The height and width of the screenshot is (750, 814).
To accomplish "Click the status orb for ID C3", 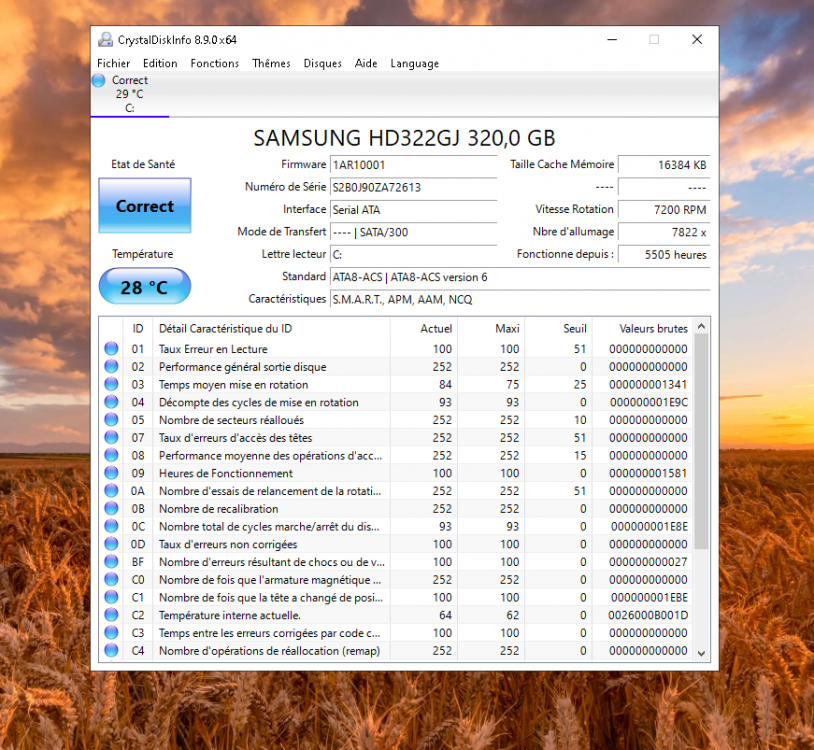I will (x=111, y=632).
